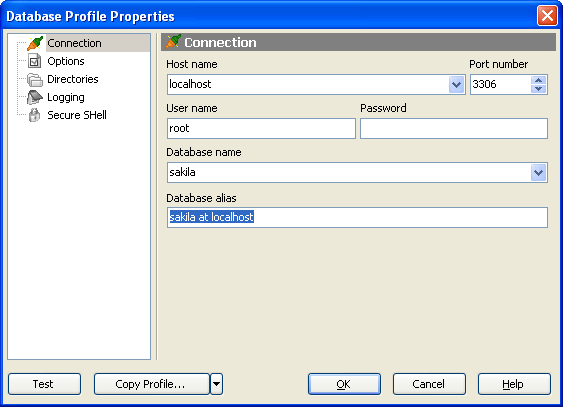Open the Secure SHell section
Image resolution: width=563 pixels, height=407 pixels.
pos(77,115)
